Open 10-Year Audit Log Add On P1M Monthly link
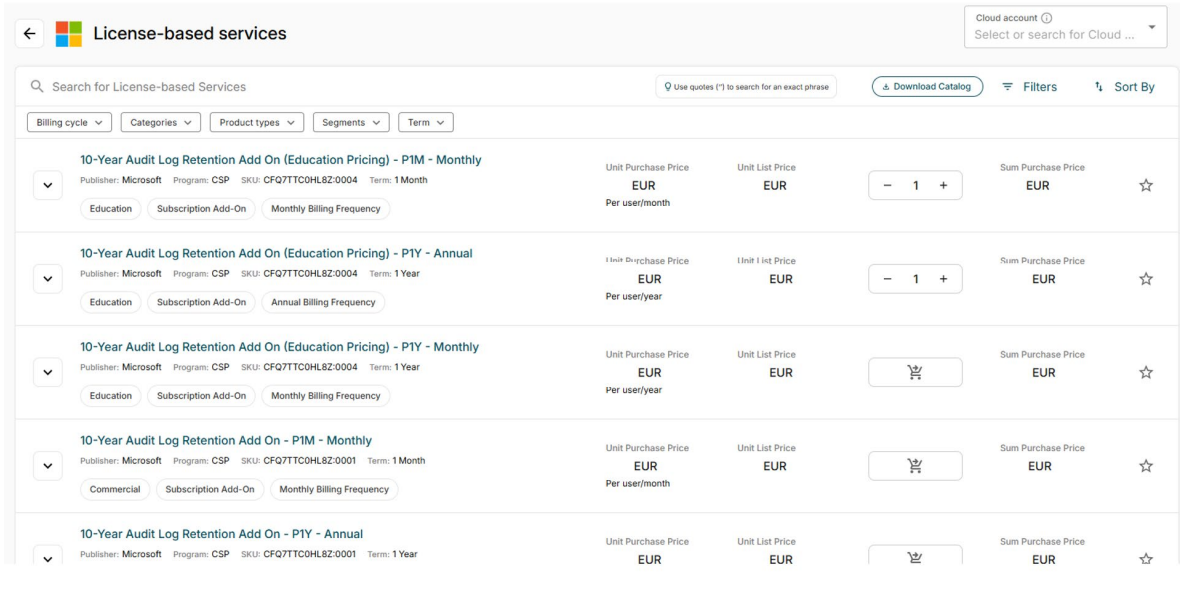Screen dimensions: 1186x595 click(226, 441)
